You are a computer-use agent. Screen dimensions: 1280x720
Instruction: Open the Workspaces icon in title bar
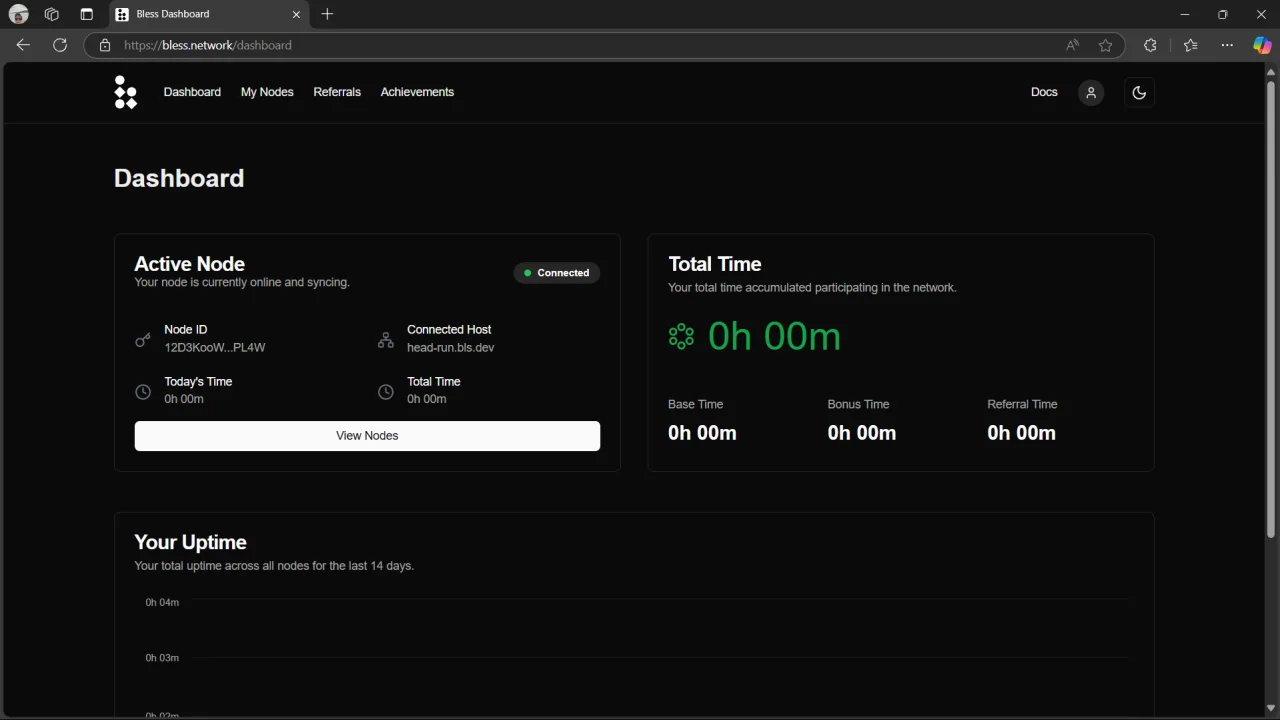click(52, 14)
